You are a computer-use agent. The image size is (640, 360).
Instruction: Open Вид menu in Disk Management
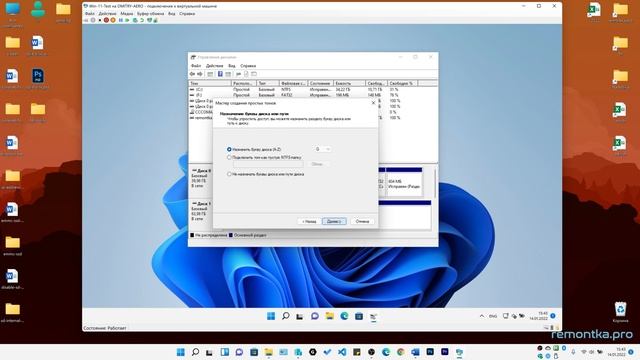(231, 66)
